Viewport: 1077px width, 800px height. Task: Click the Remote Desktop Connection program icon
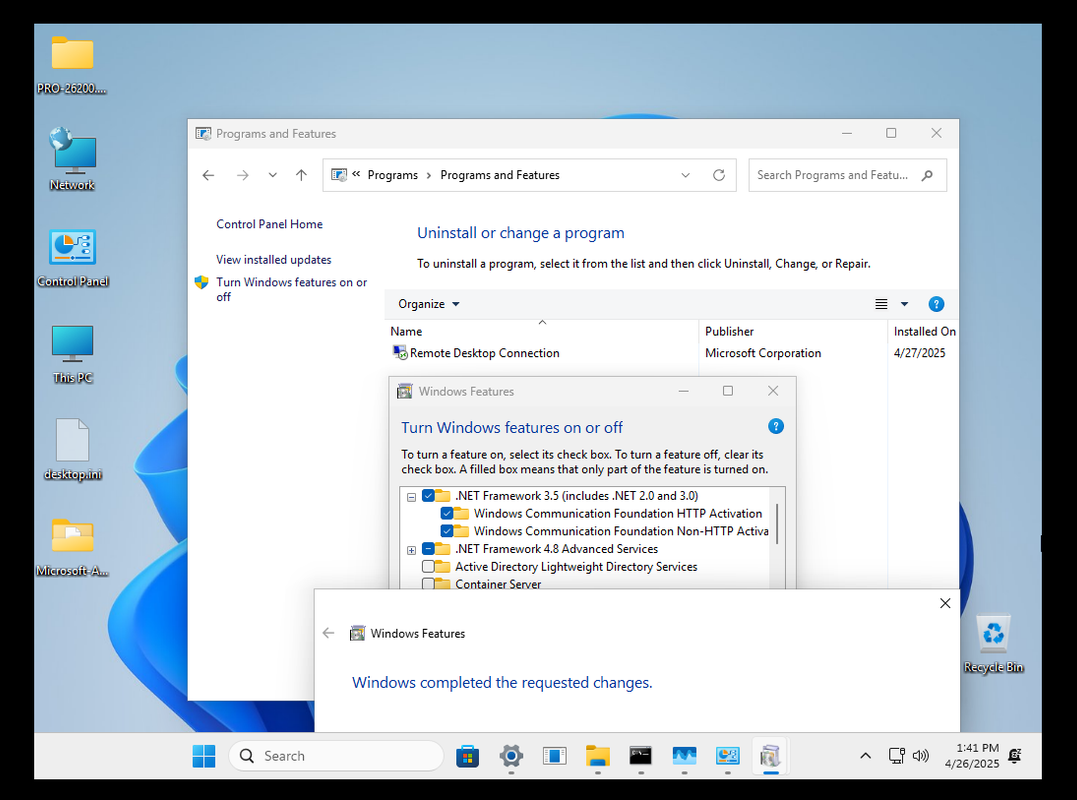(400, 352)
